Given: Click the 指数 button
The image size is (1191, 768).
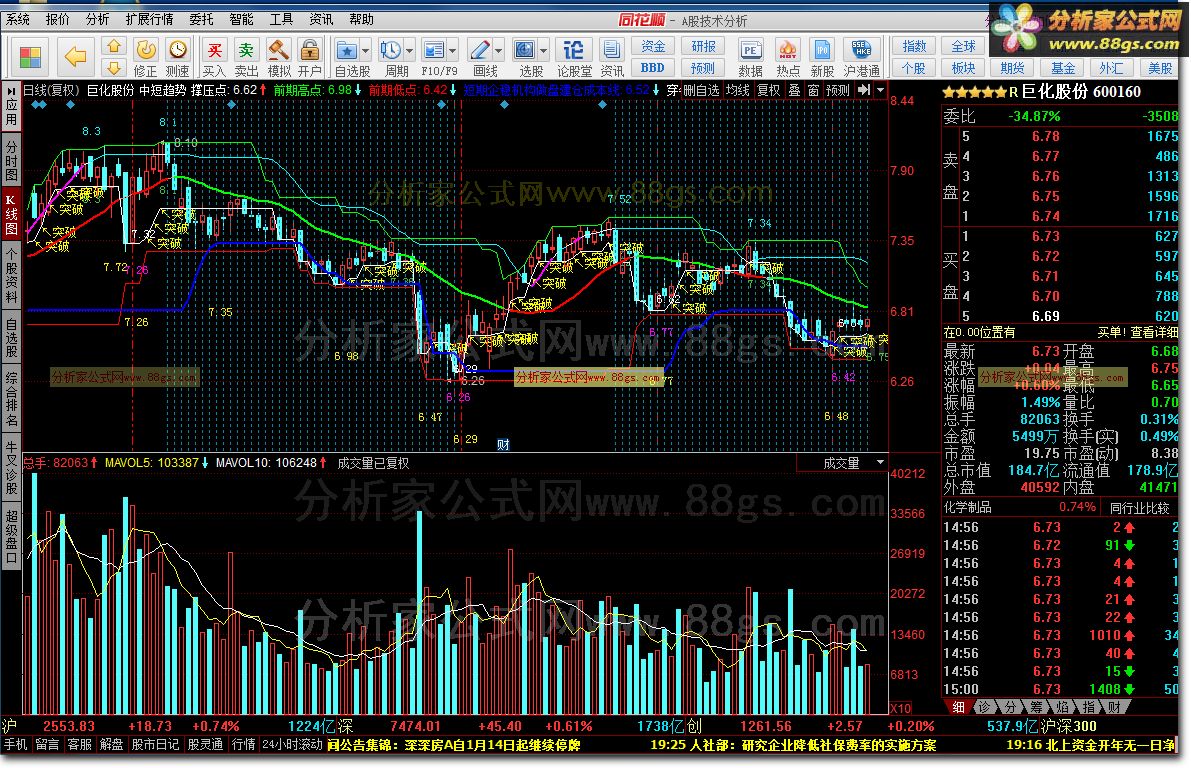Looking at the screenshot, I should point(914,47).
